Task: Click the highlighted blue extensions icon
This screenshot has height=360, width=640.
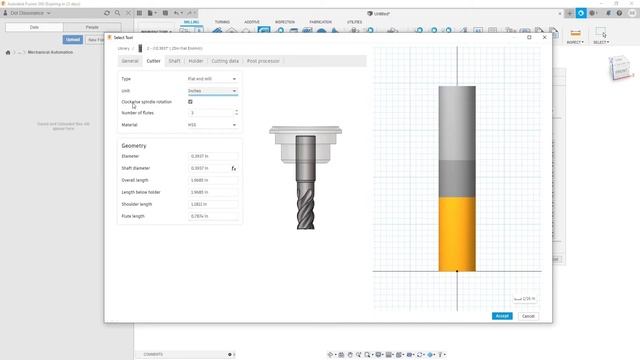Action: [x=581, y=13]
